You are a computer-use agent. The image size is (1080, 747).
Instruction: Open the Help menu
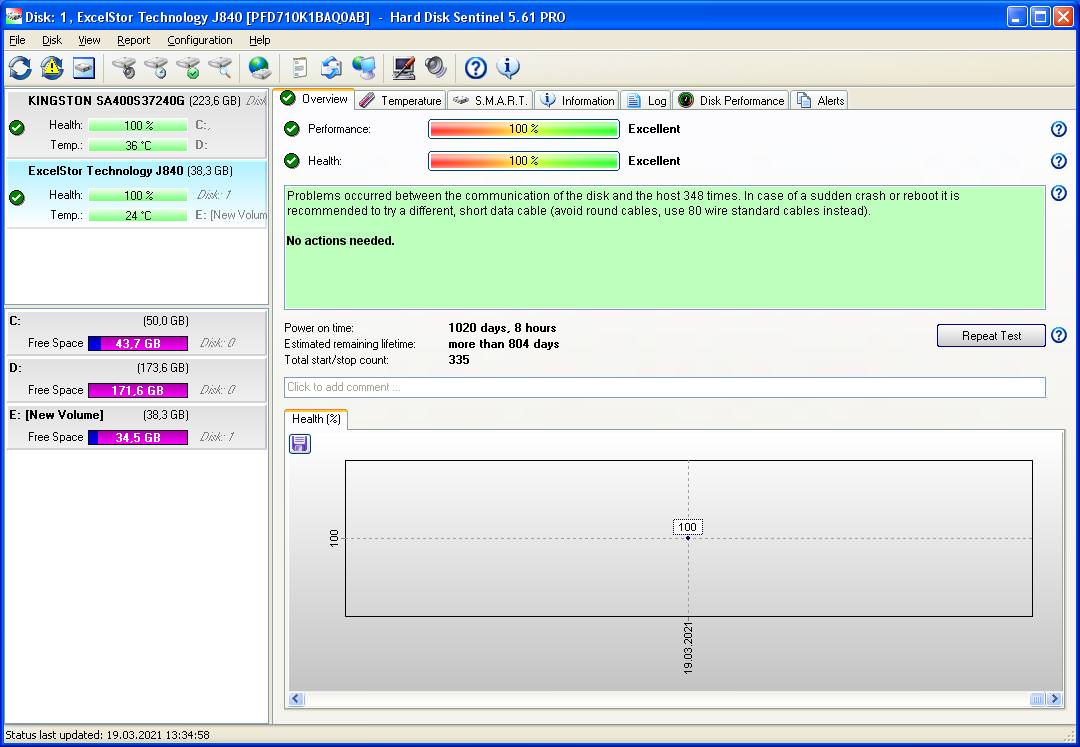click(260, 40)
